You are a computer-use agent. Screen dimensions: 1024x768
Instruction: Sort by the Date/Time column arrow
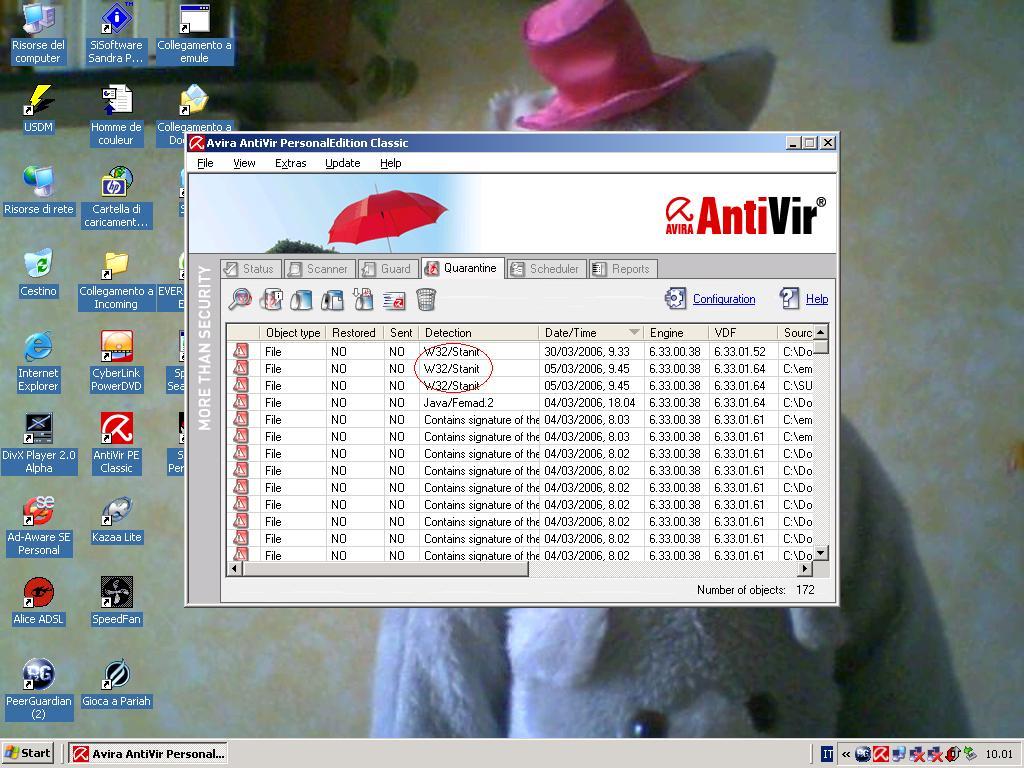click(x=633, y=332)
